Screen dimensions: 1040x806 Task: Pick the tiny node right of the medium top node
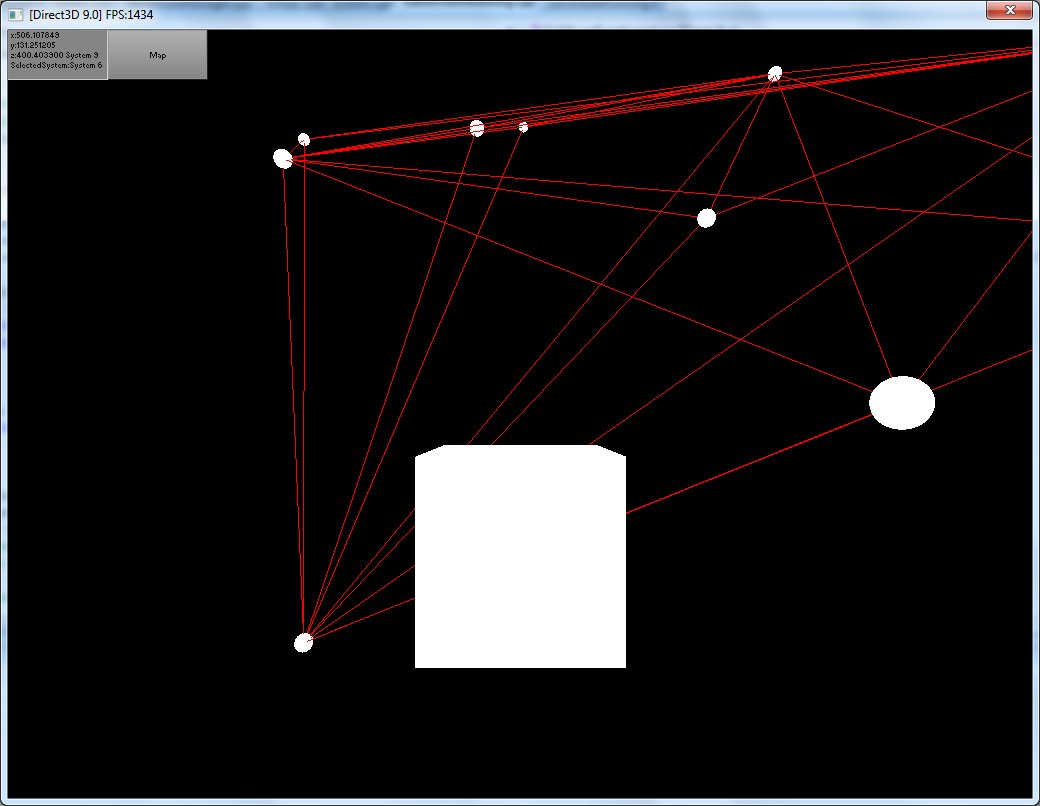tap(523, 127)
